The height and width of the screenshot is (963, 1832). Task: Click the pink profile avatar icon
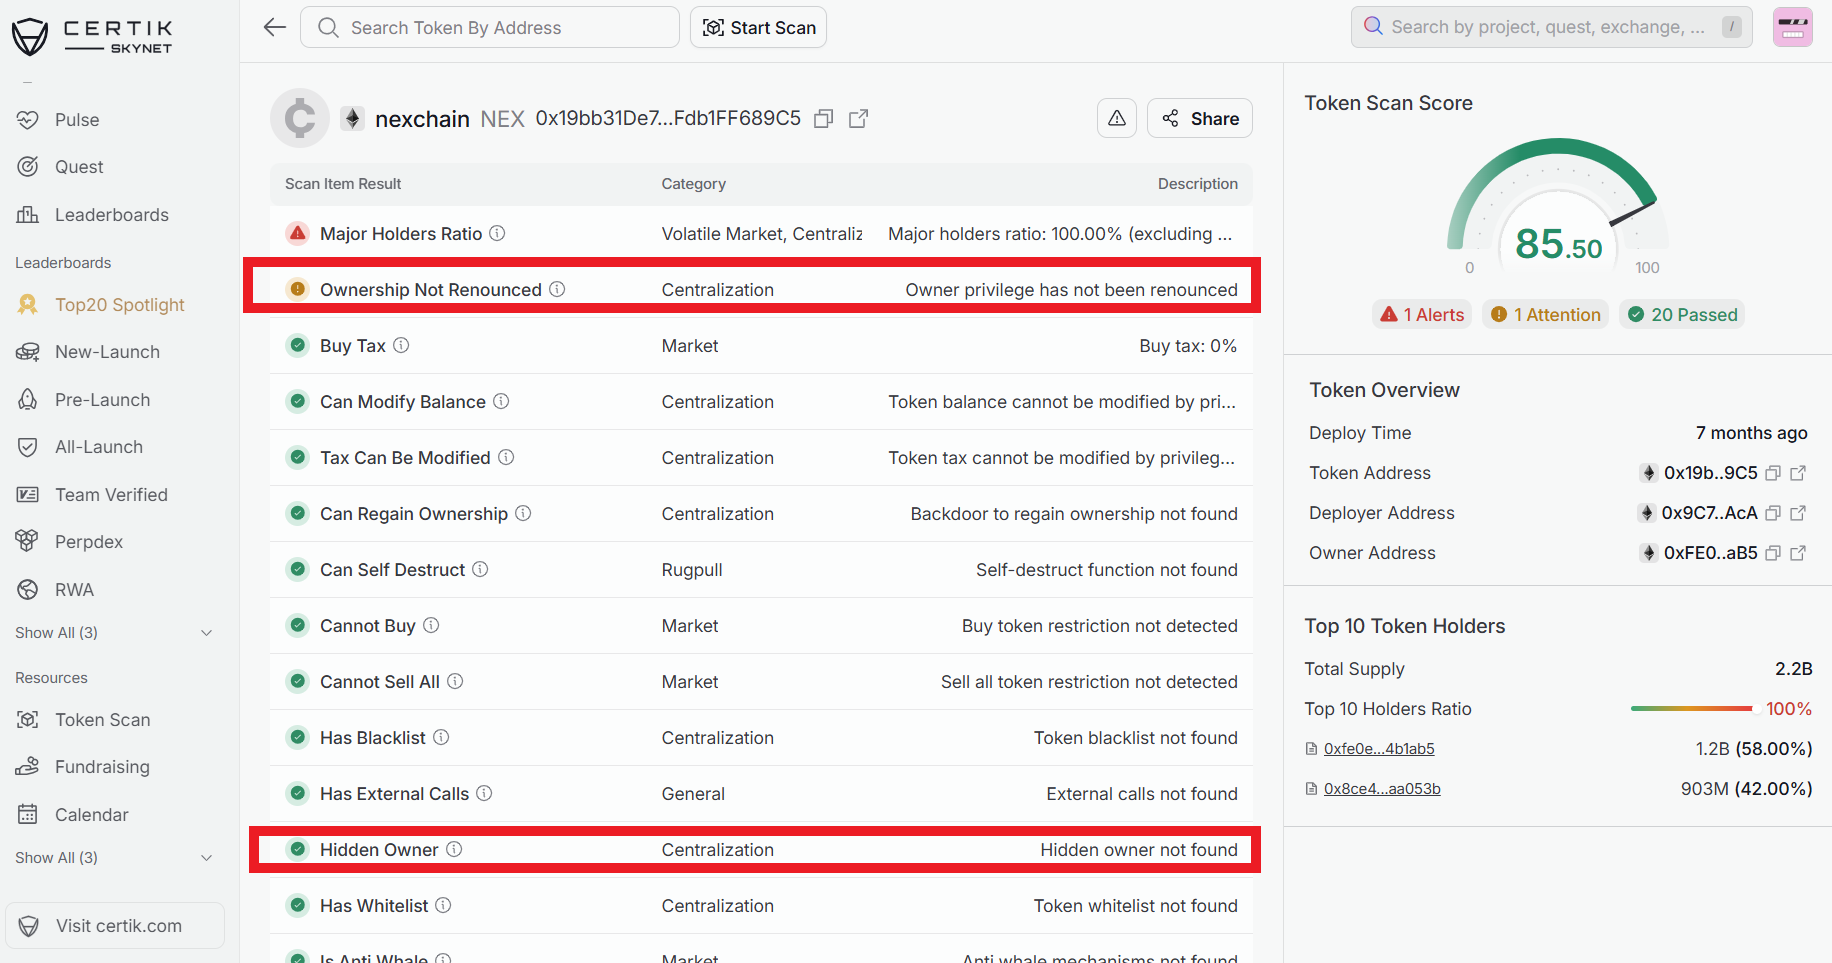pos(1792,27)
